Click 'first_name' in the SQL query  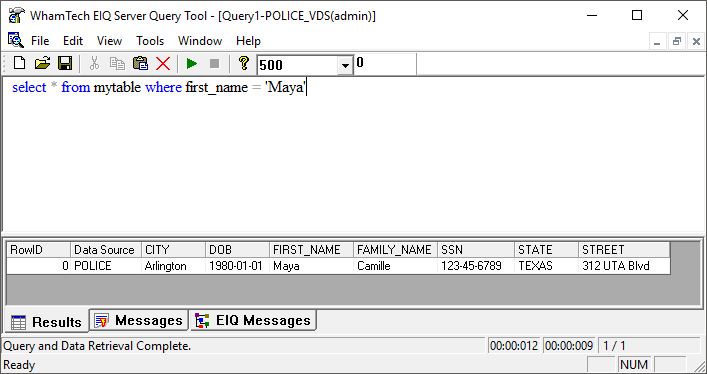point(216,88)
